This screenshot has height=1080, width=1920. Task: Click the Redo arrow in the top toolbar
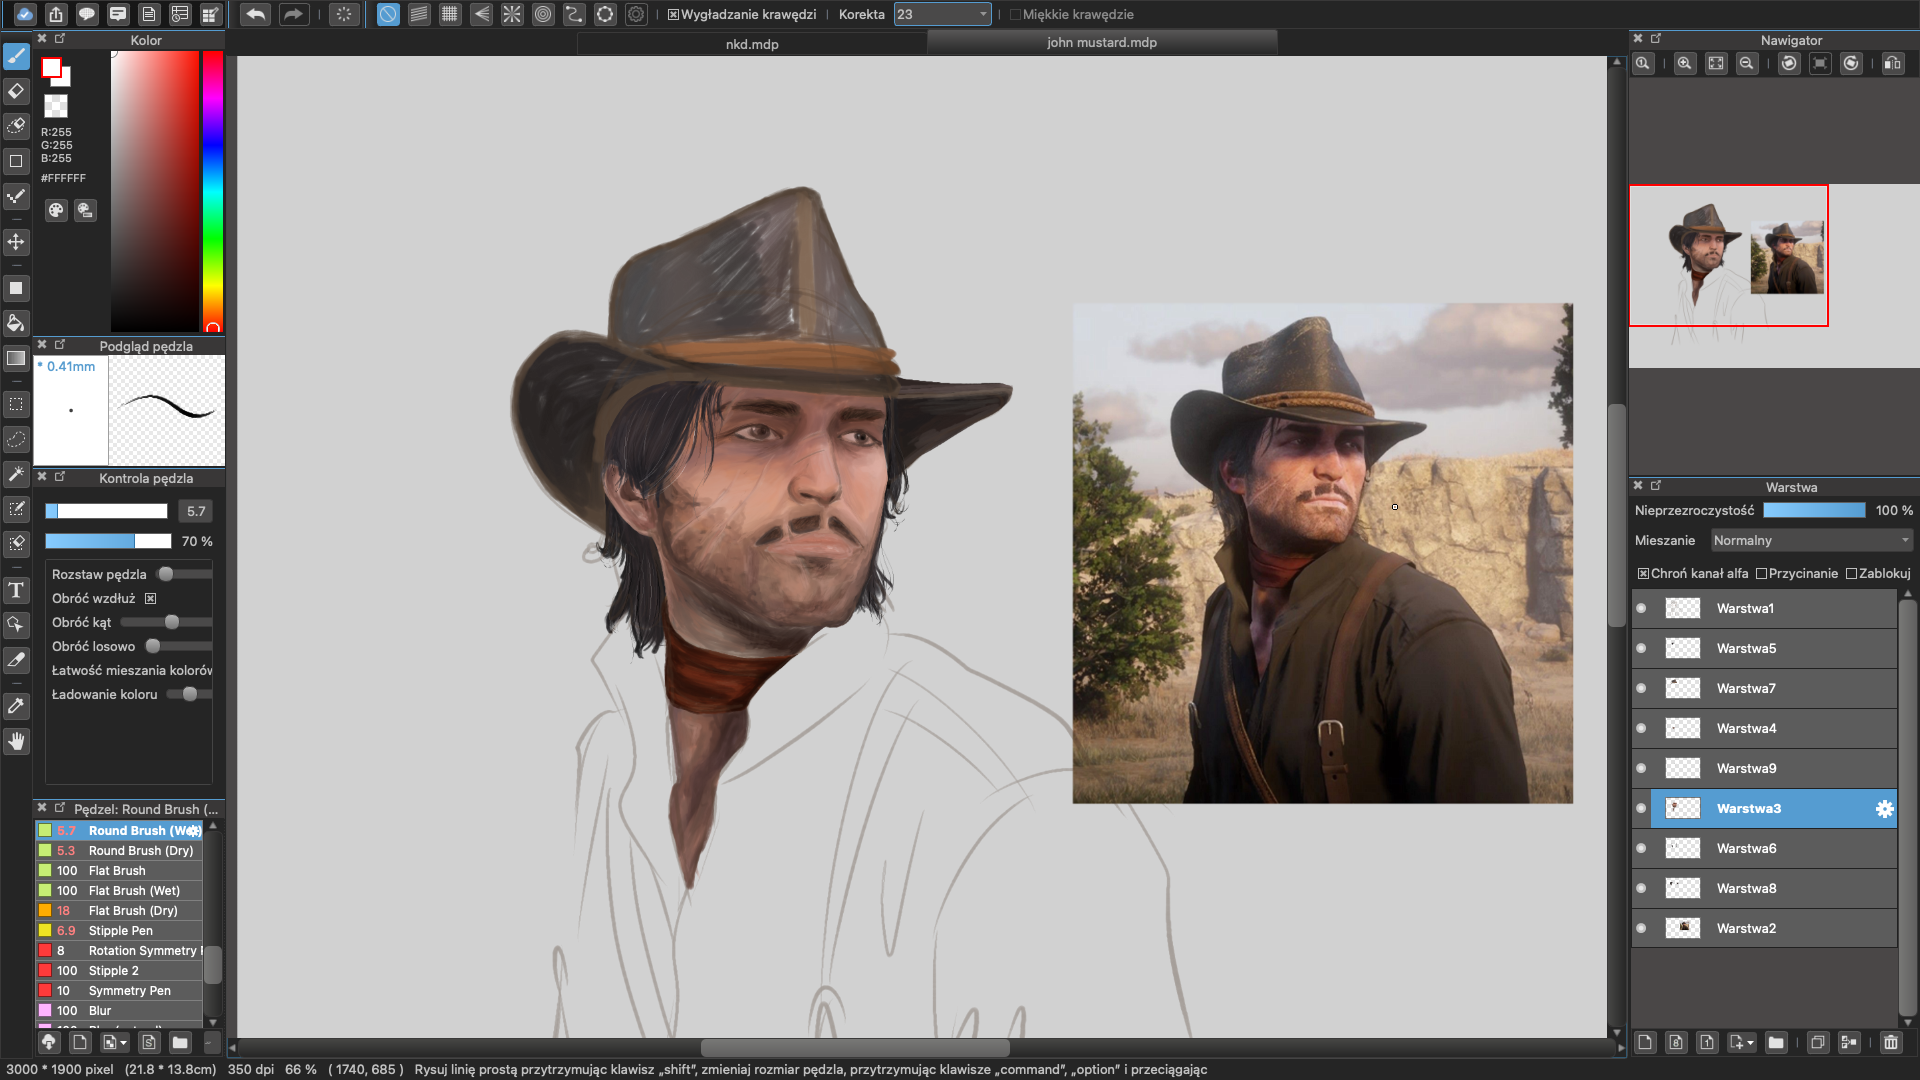click(x=293, y=14)
